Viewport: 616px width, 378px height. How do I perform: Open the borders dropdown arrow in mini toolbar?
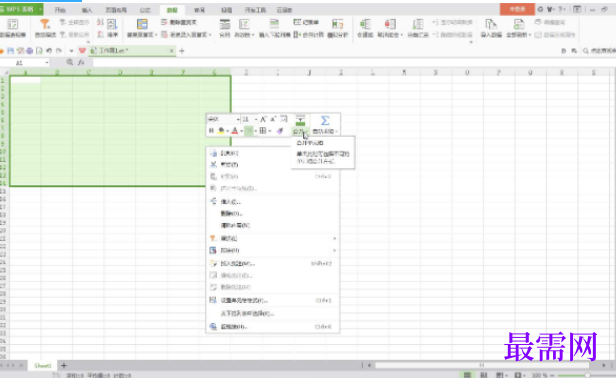point(270,131)
